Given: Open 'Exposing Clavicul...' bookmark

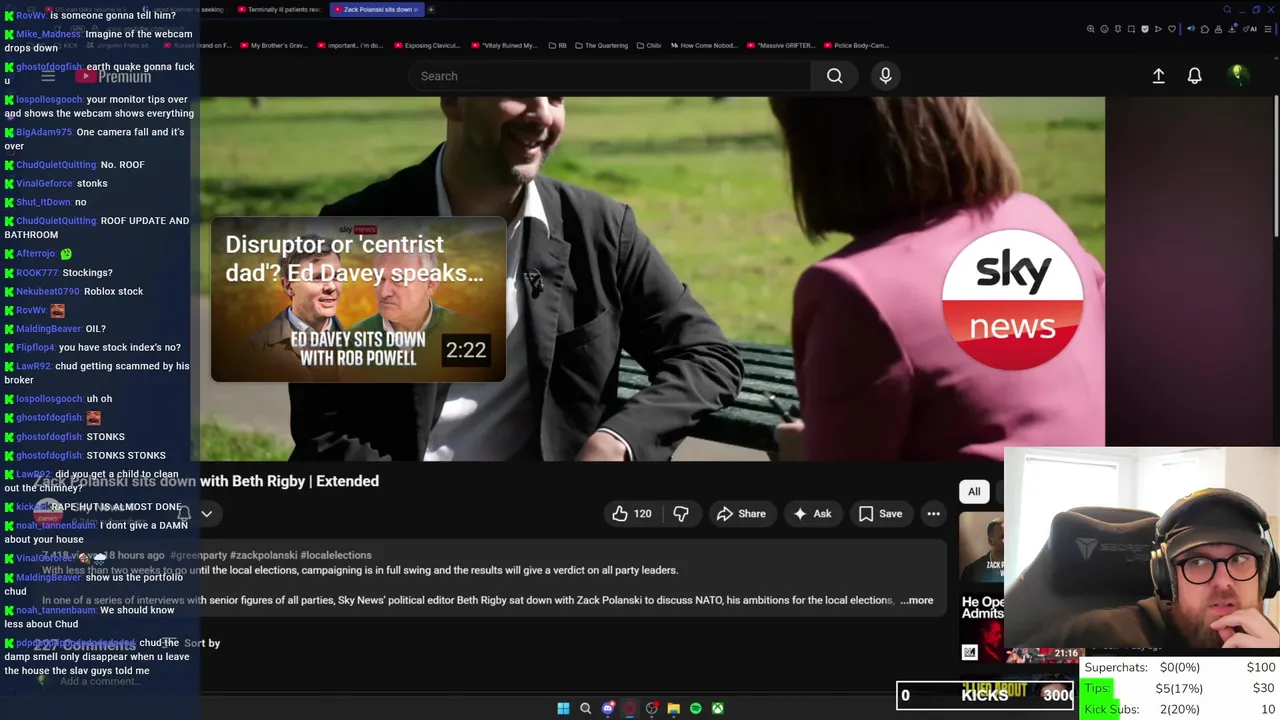Looking at the screenshot, I should point(427,45).
